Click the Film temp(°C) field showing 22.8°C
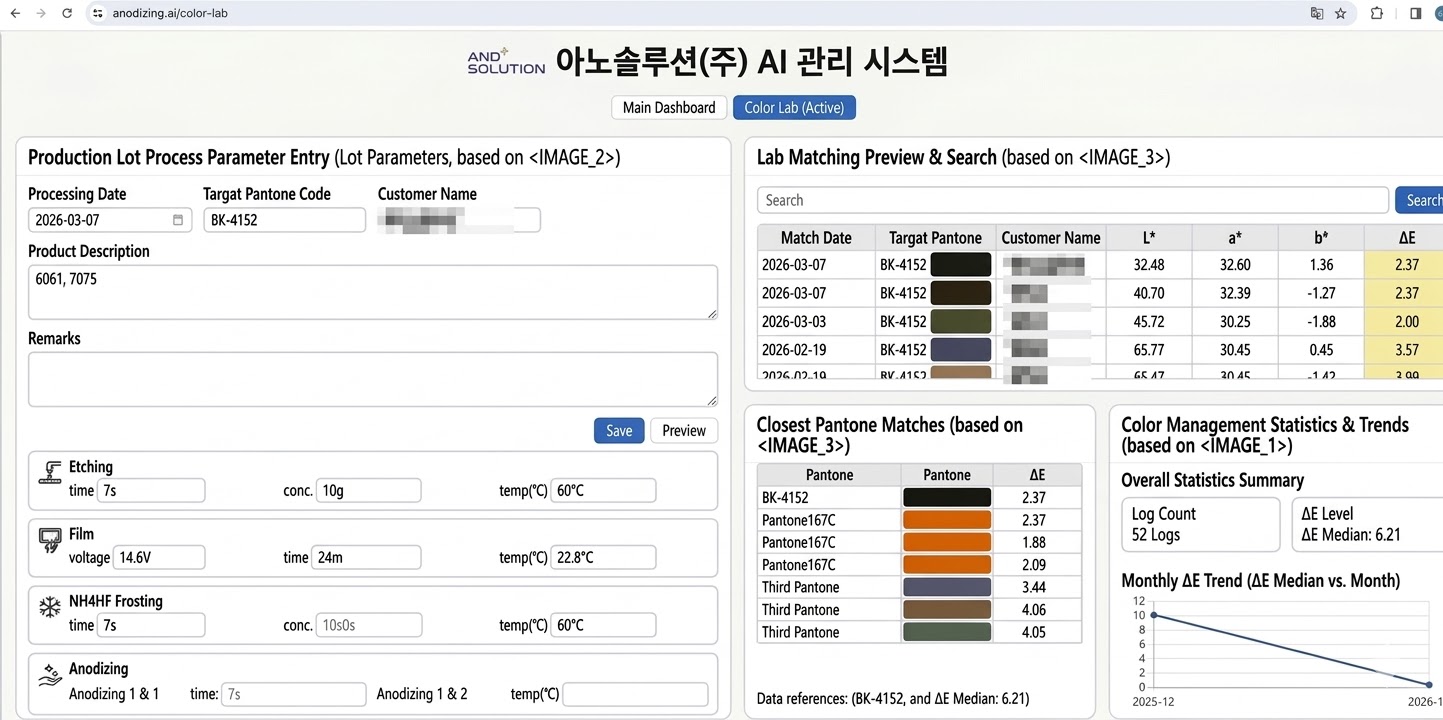This screenshot has width=1443, height=720. (x=603, y=558)
